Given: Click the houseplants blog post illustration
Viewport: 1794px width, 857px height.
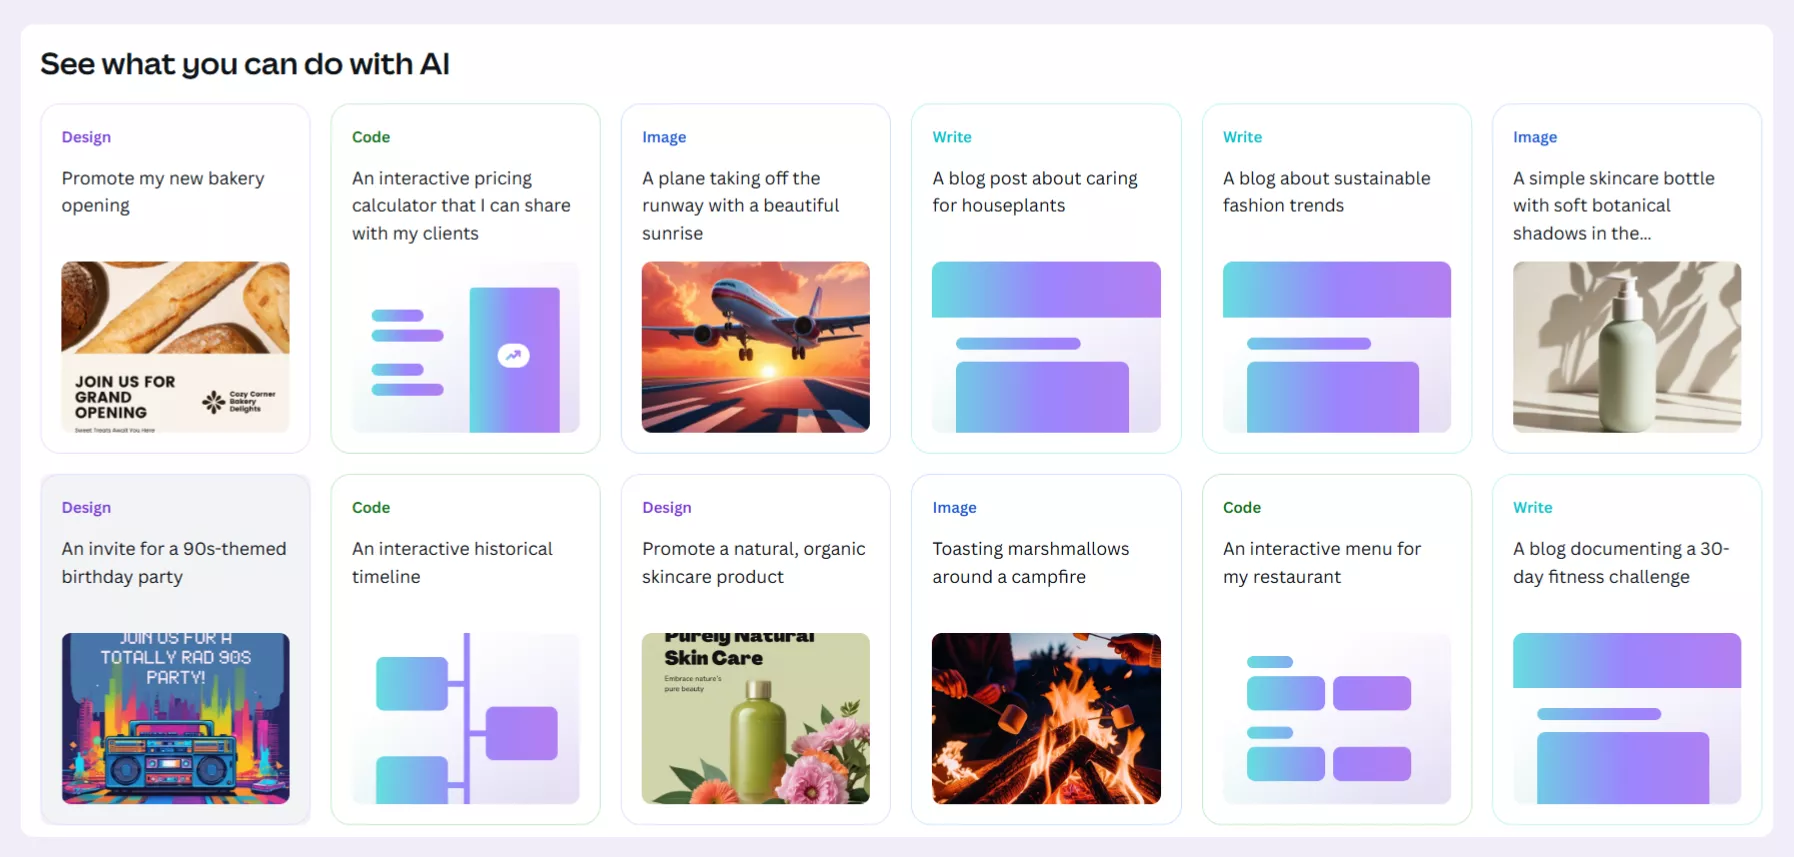Looking at the screenshot, I should point(1046,347).
